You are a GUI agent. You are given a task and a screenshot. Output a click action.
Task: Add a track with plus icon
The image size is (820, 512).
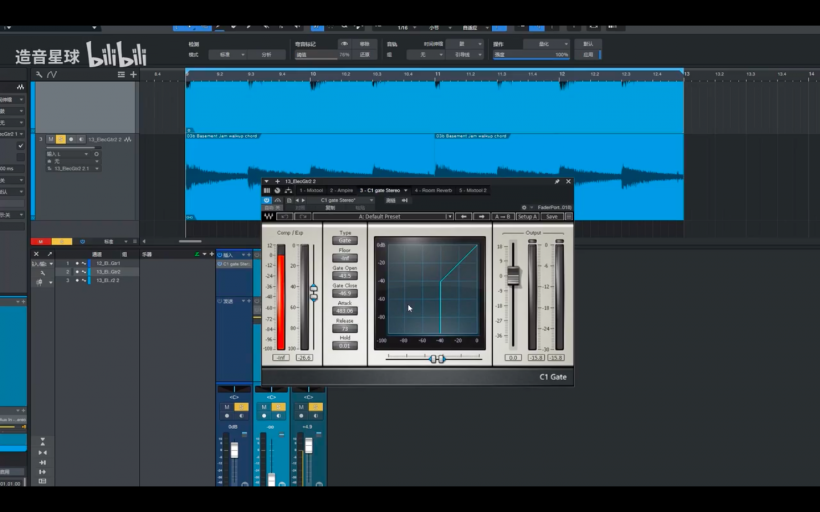coord(133,75)
